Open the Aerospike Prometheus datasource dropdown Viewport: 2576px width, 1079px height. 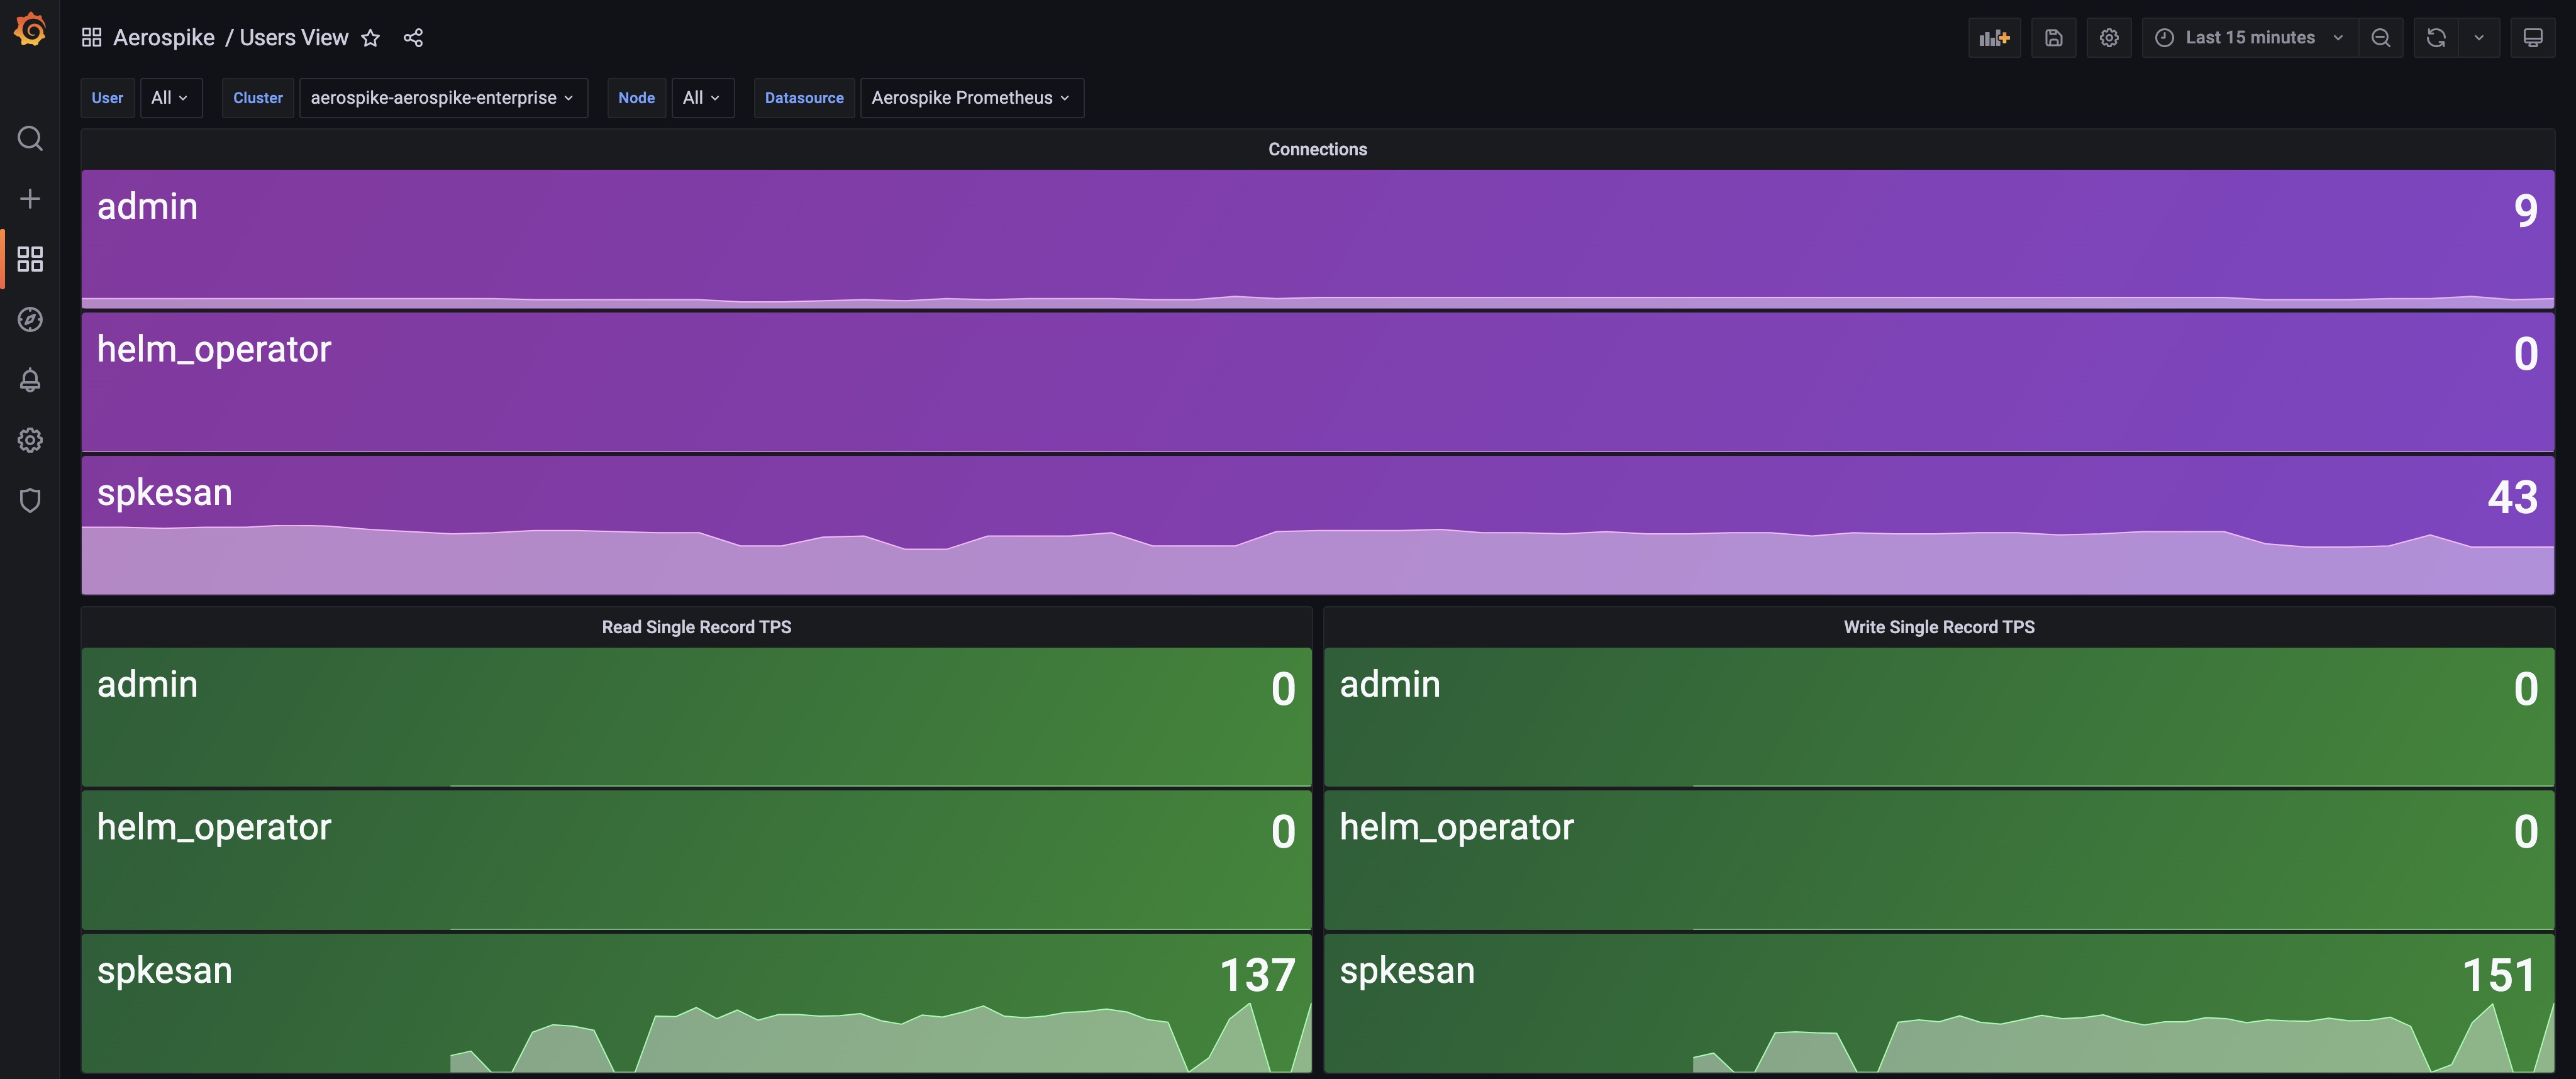tap(970, 98)
